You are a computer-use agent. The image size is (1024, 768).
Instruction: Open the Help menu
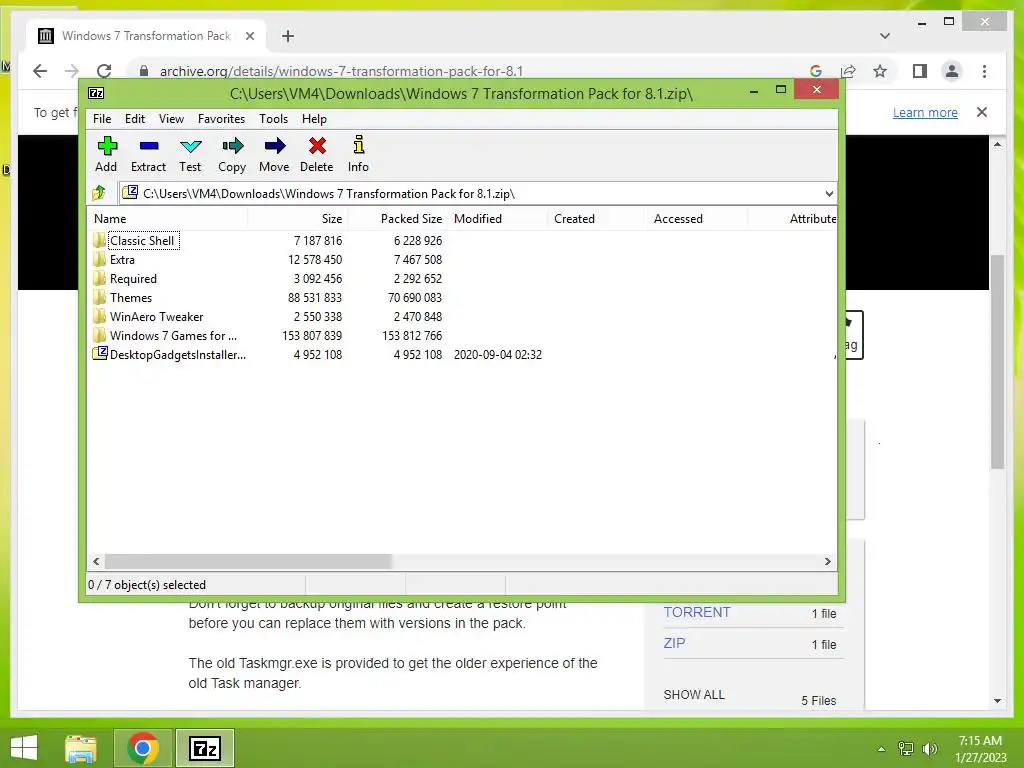coord(314,119)
